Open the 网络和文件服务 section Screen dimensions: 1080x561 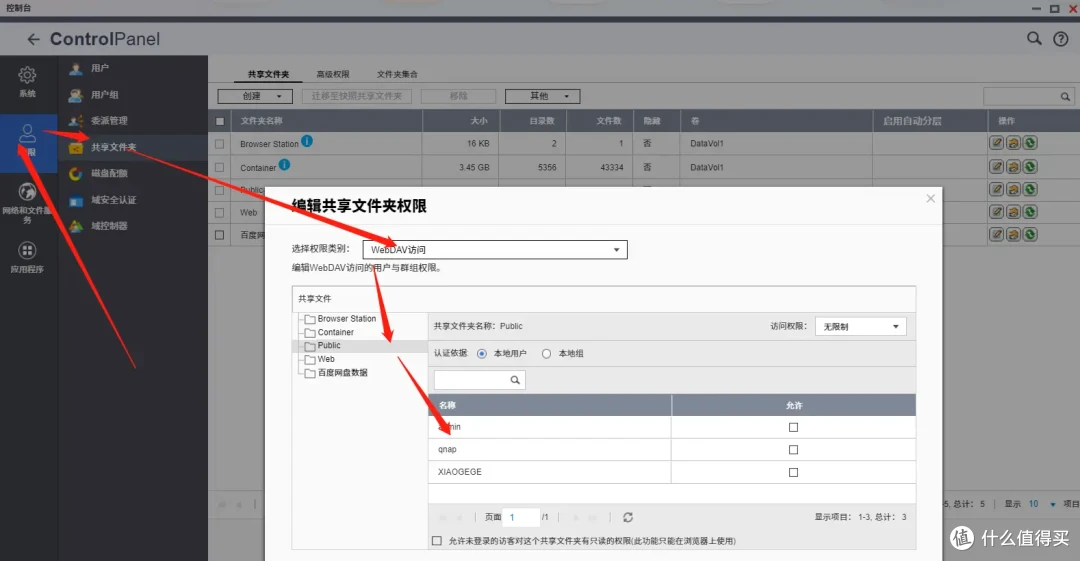(27, 203)
